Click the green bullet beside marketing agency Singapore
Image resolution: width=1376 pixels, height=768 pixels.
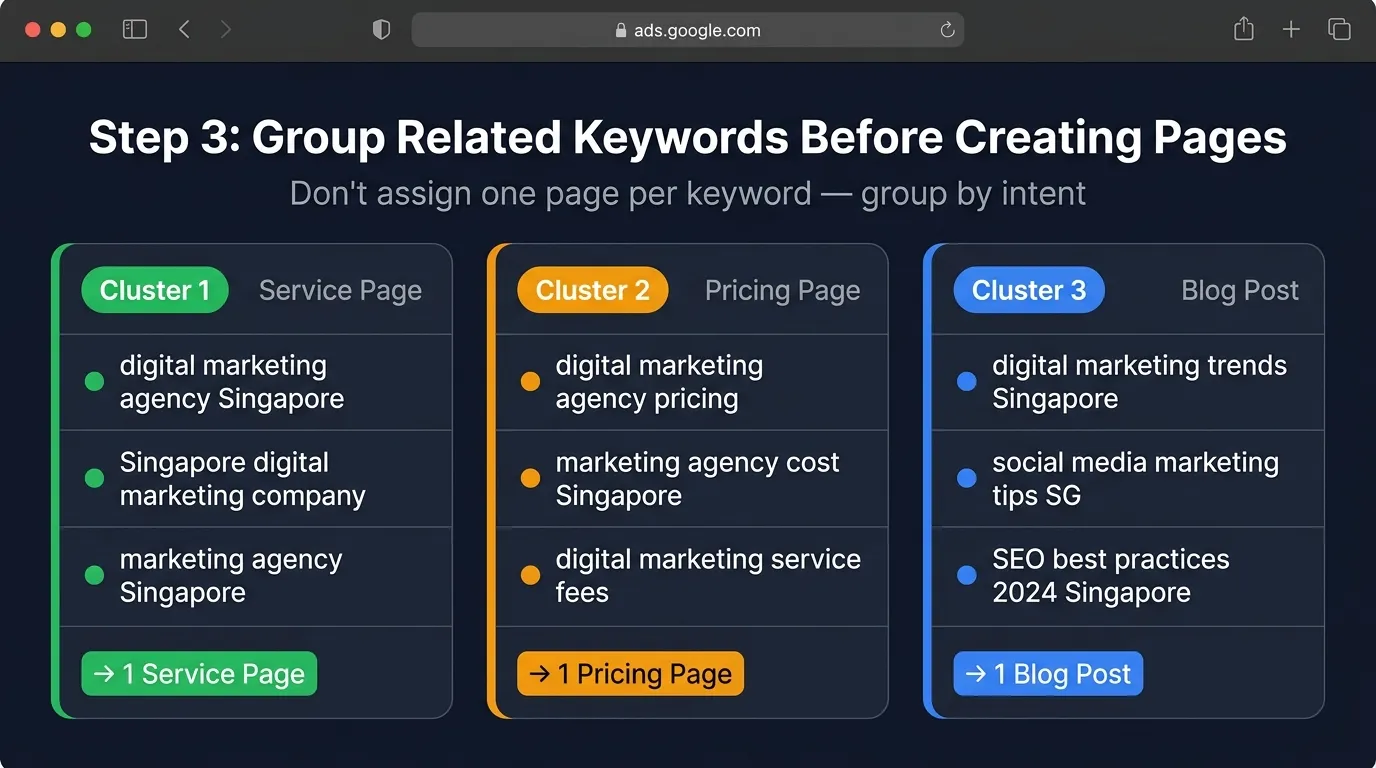tap(94, 575)
